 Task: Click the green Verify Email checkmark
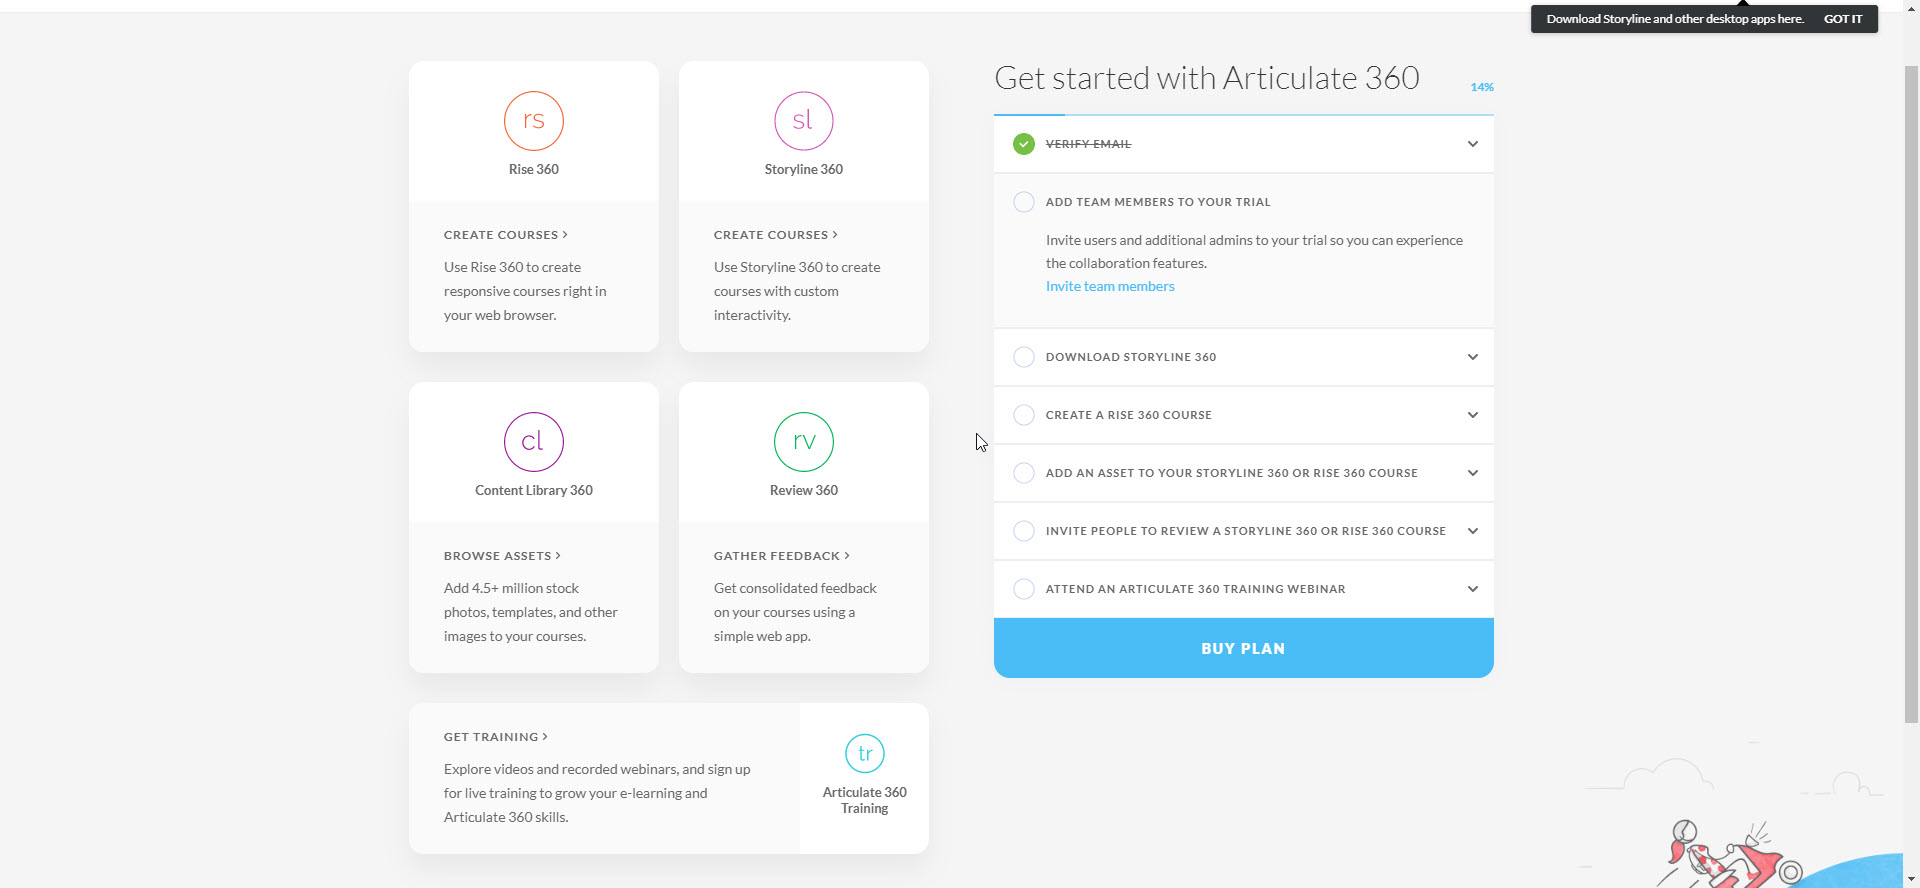point(1024,144)
